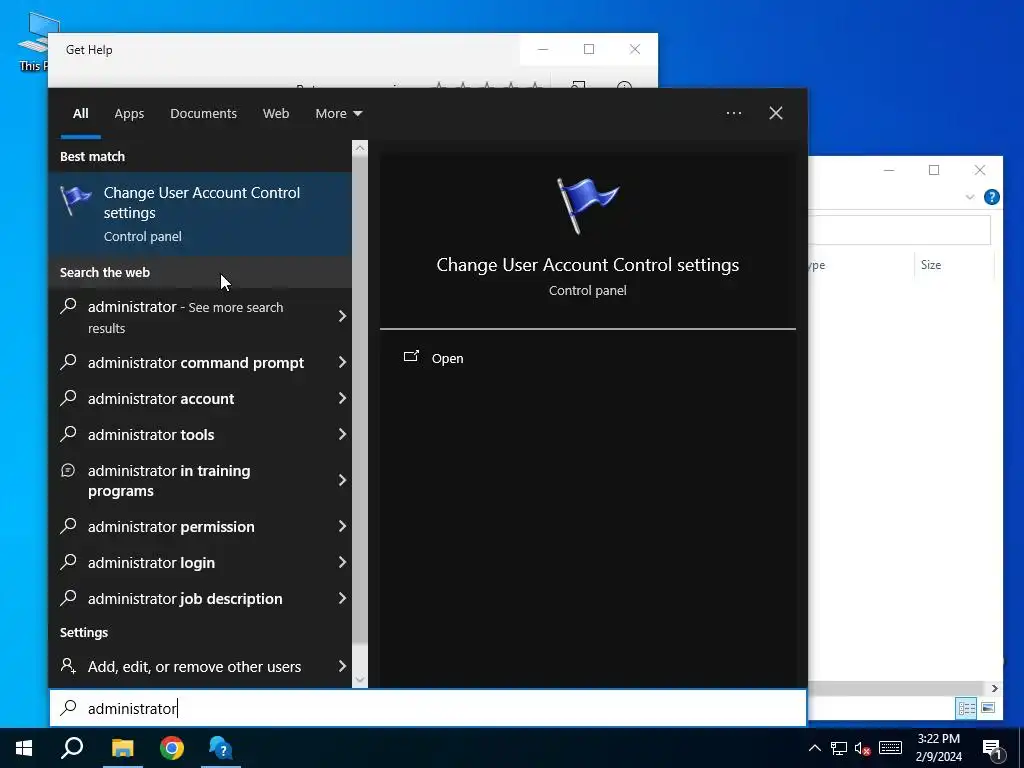Open the three-dots options menu in search panel
Viewport: 1024px width, 768px height.
734,113
